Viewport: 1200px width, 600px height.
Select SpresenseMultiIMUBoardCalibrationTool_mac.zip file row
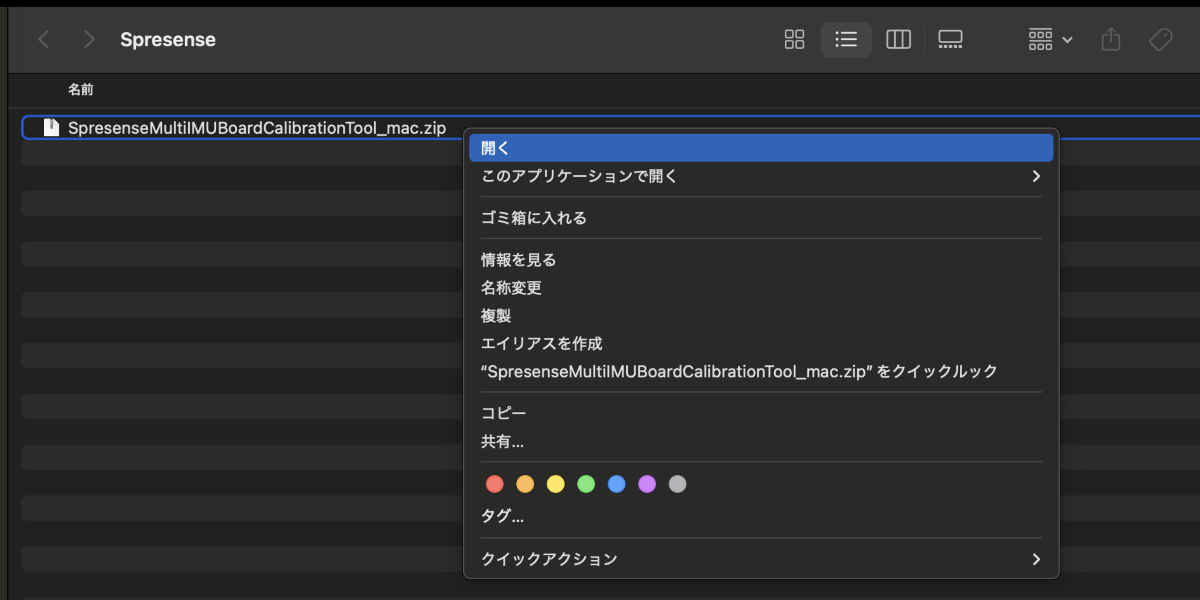tap(256, 128)
